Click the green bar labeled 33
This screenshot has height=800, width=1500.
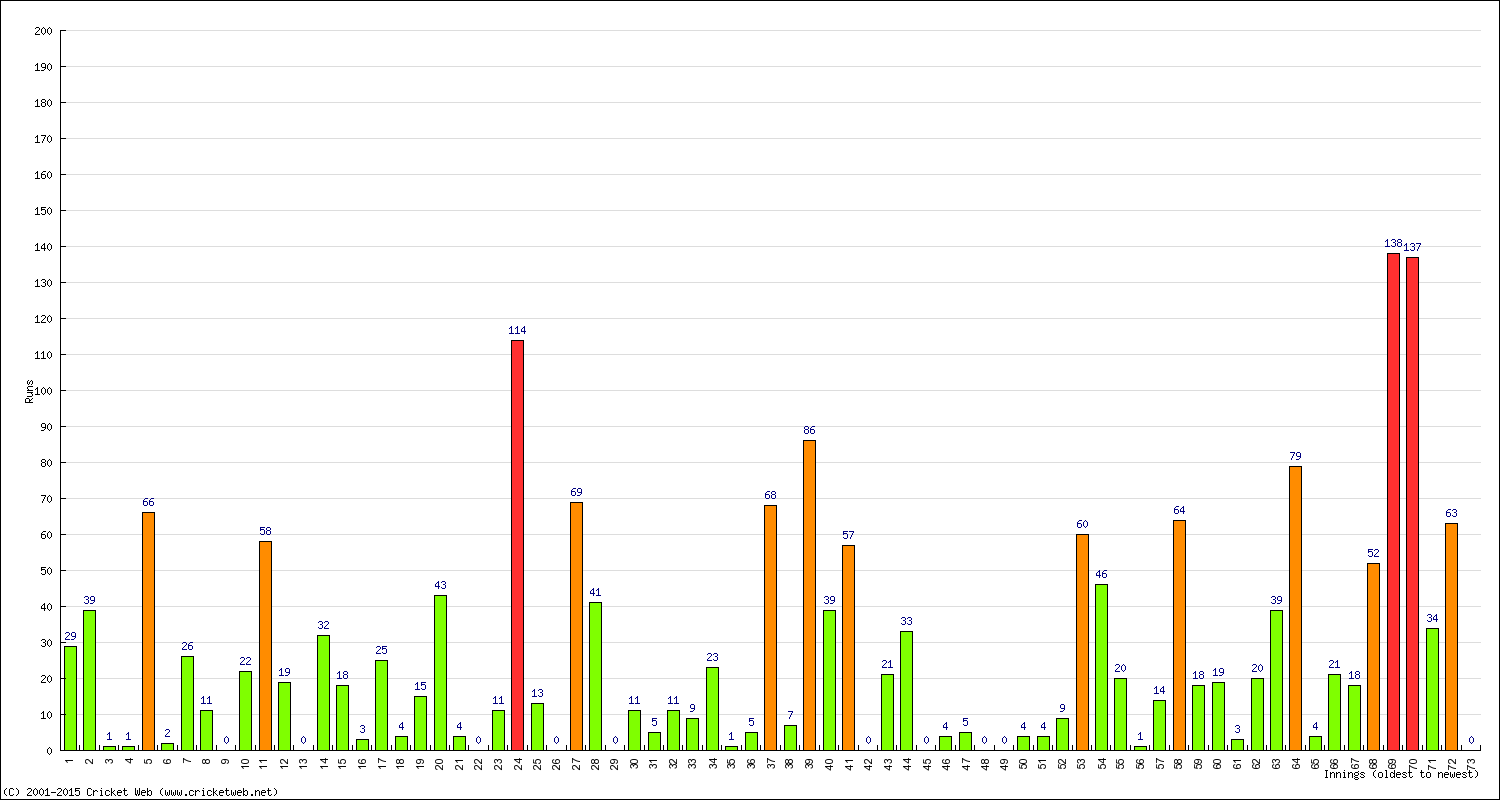point(906,690)
